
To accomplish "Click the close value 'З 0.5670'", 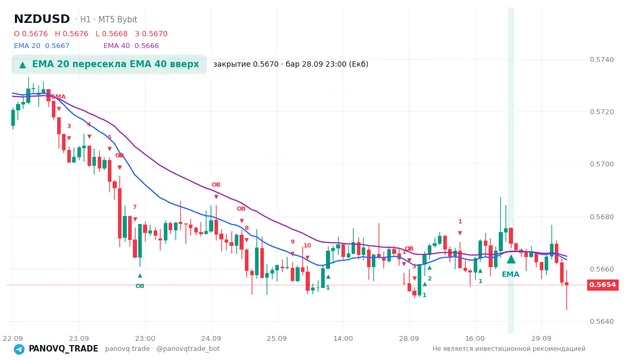I will tap(151, 34).
